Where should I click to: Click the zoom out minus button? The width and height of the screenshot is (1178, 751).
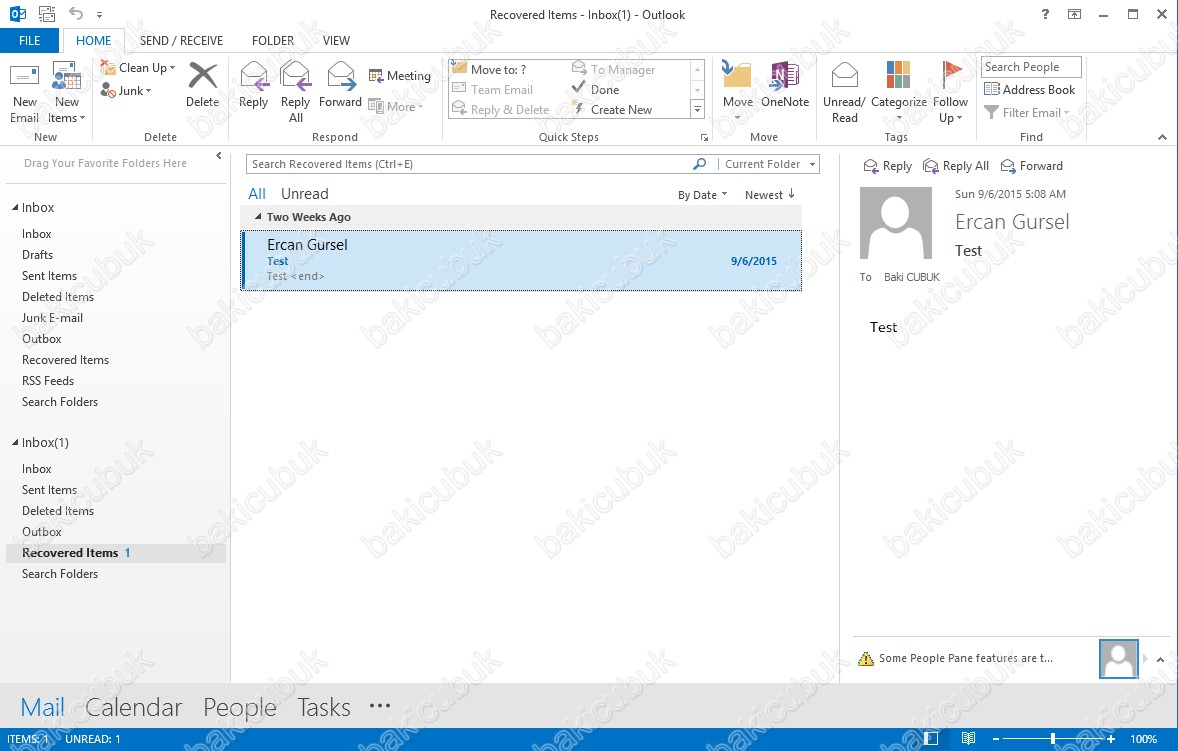996,739
